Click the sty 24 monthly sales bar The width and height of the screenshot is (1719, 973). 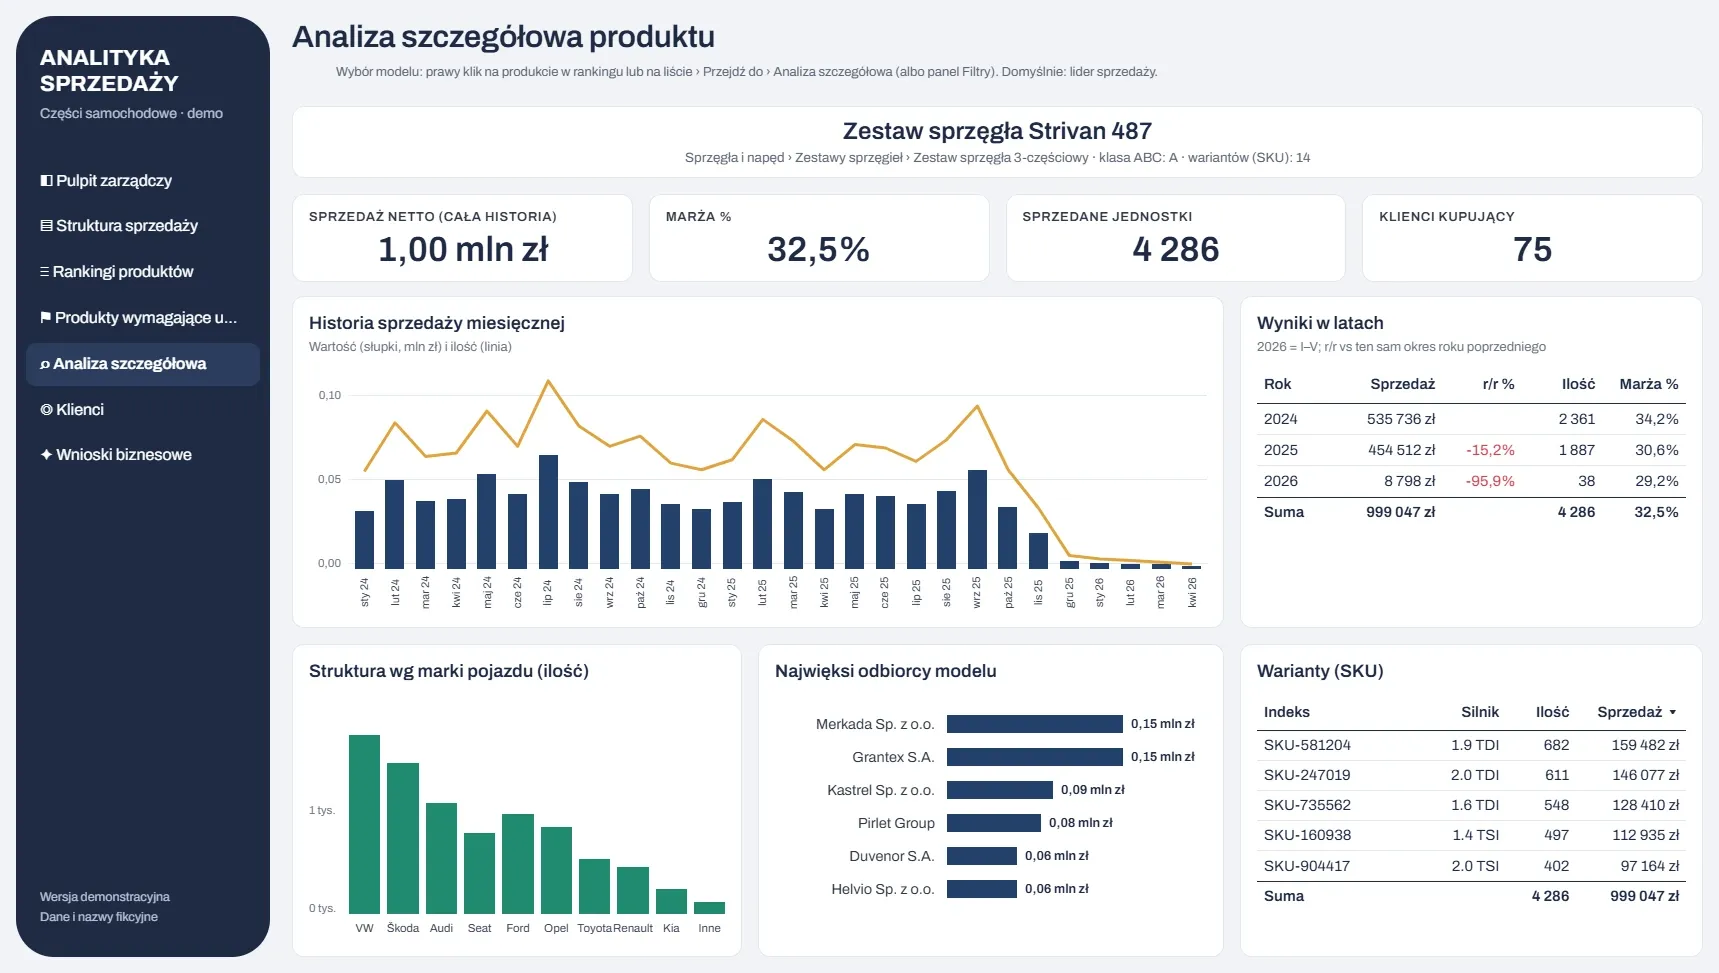coord(364,540)
